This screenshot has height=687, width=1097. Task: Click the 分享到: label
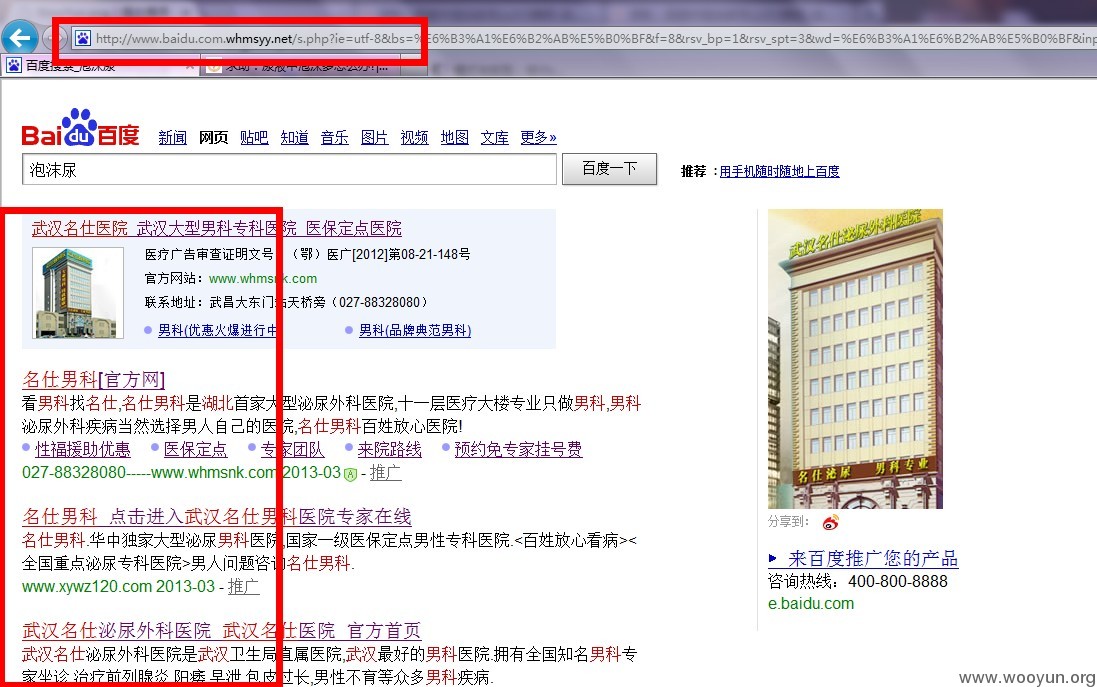[x=788, y=522]
